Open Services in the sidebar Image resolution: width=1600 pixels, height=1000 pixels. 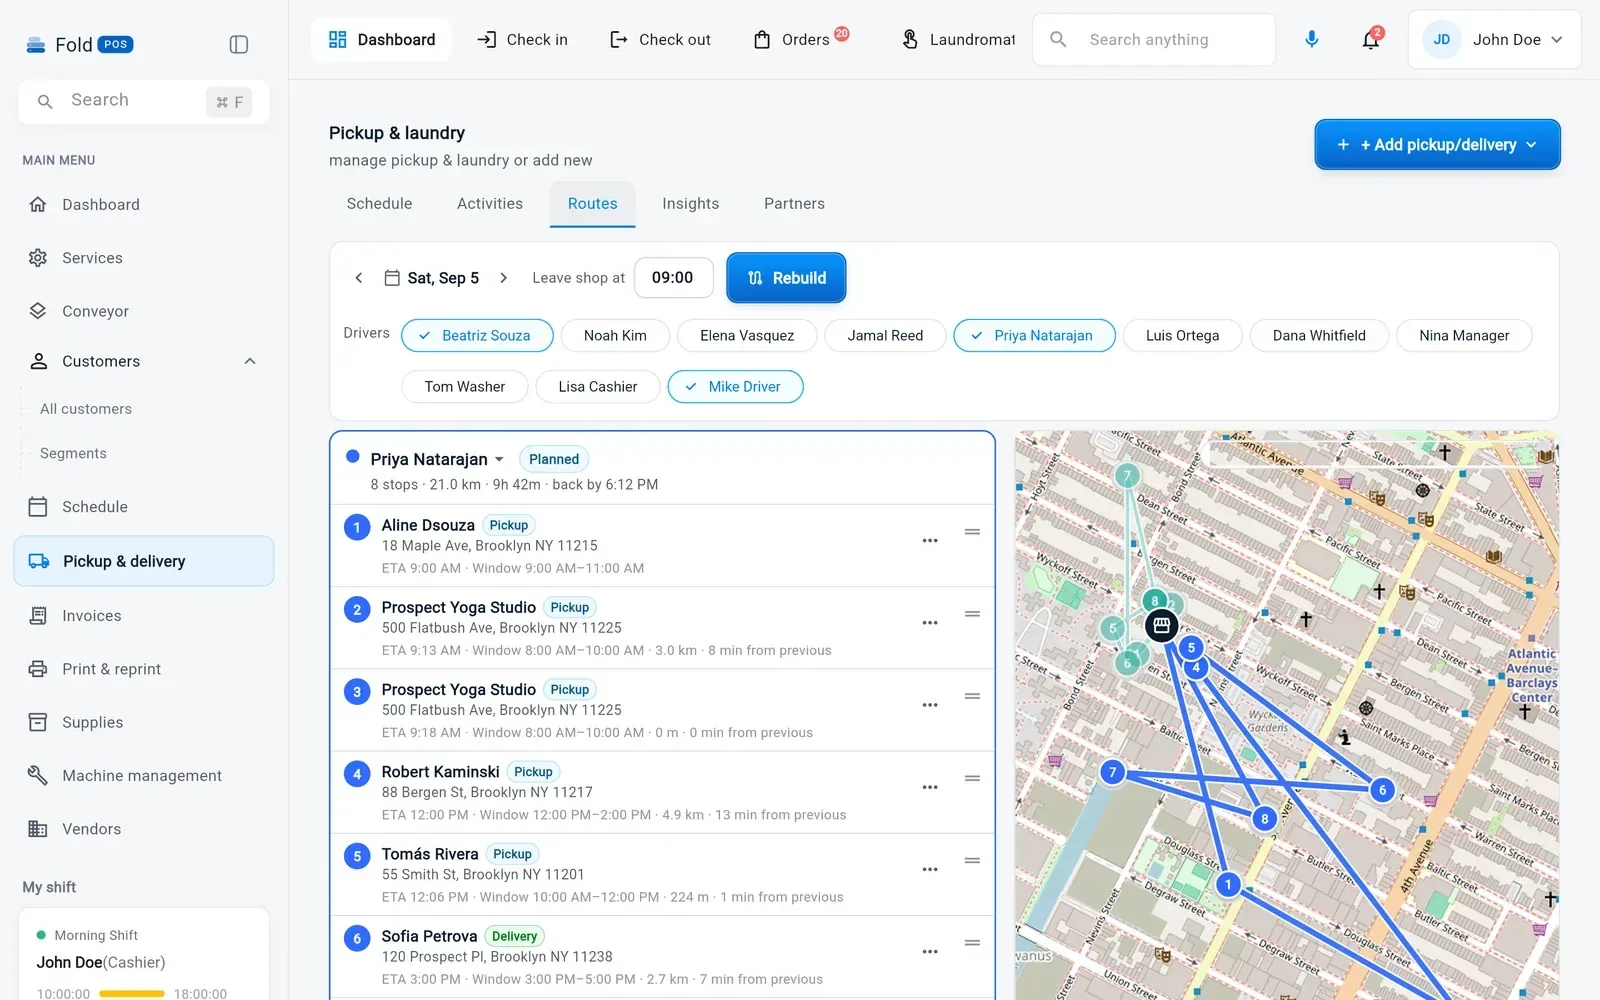click(144, 258)
